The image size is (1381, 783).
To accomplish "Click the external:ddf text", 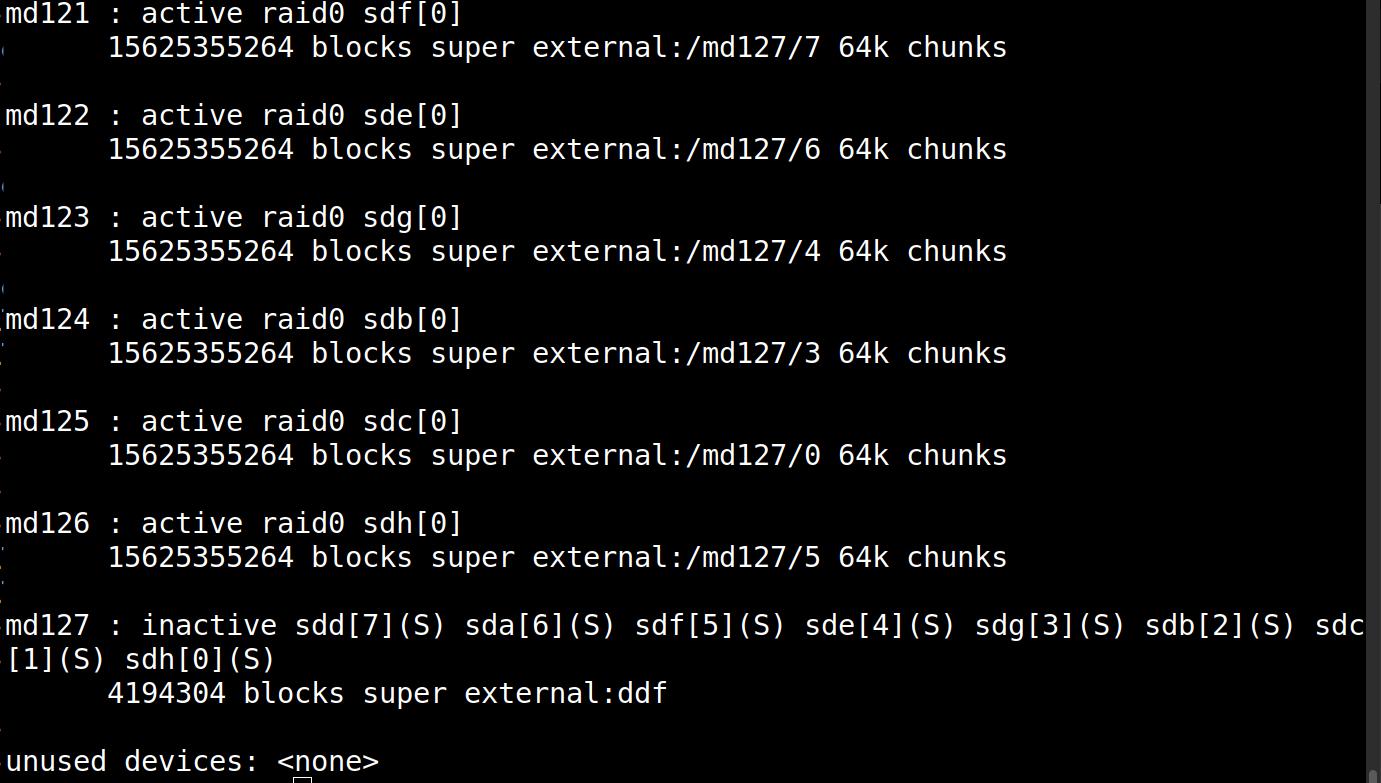I will [566, 694].
